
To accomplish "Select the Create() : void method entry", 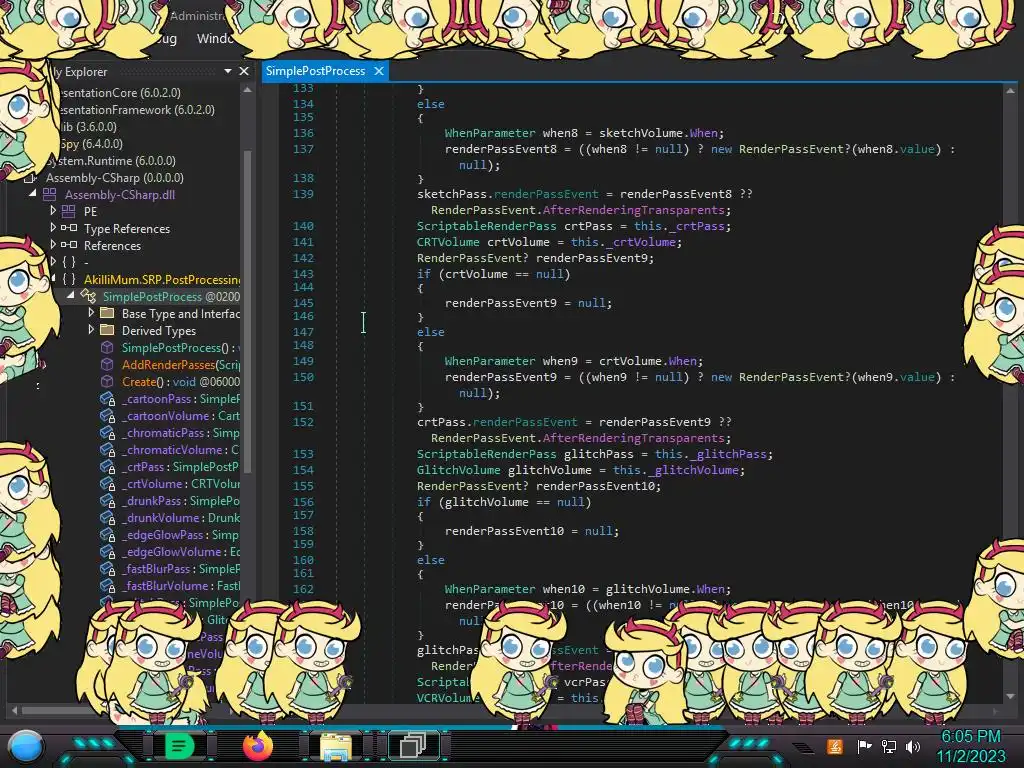I will click(180, 381).
